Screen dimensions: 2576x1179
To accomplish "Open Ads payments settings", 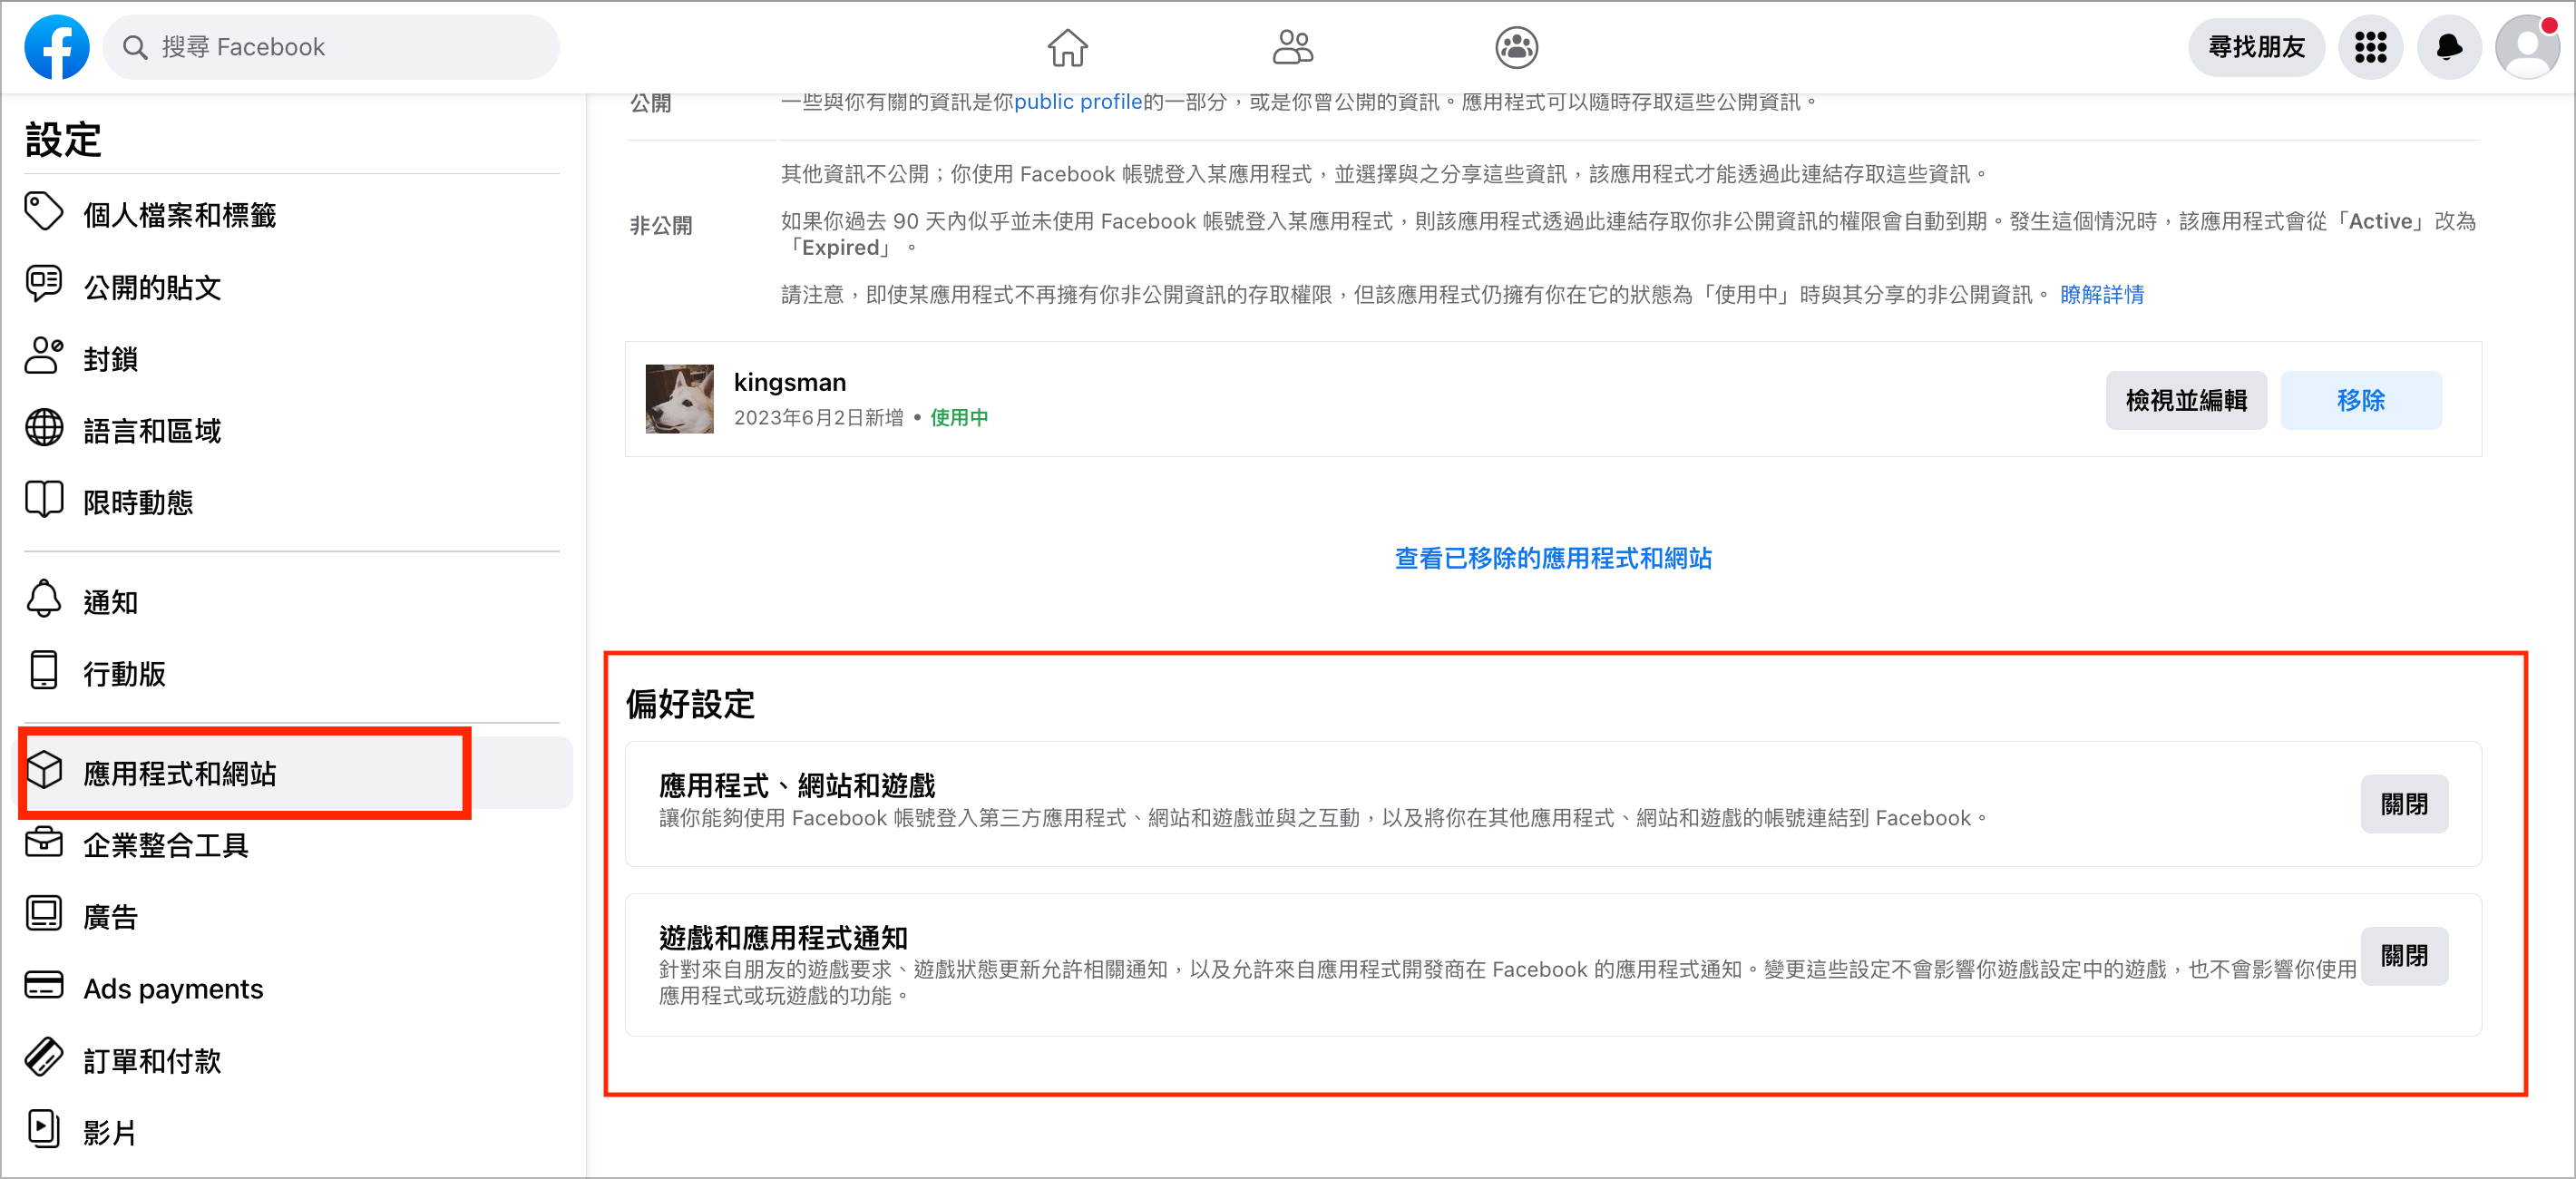I will pos(292,988).
